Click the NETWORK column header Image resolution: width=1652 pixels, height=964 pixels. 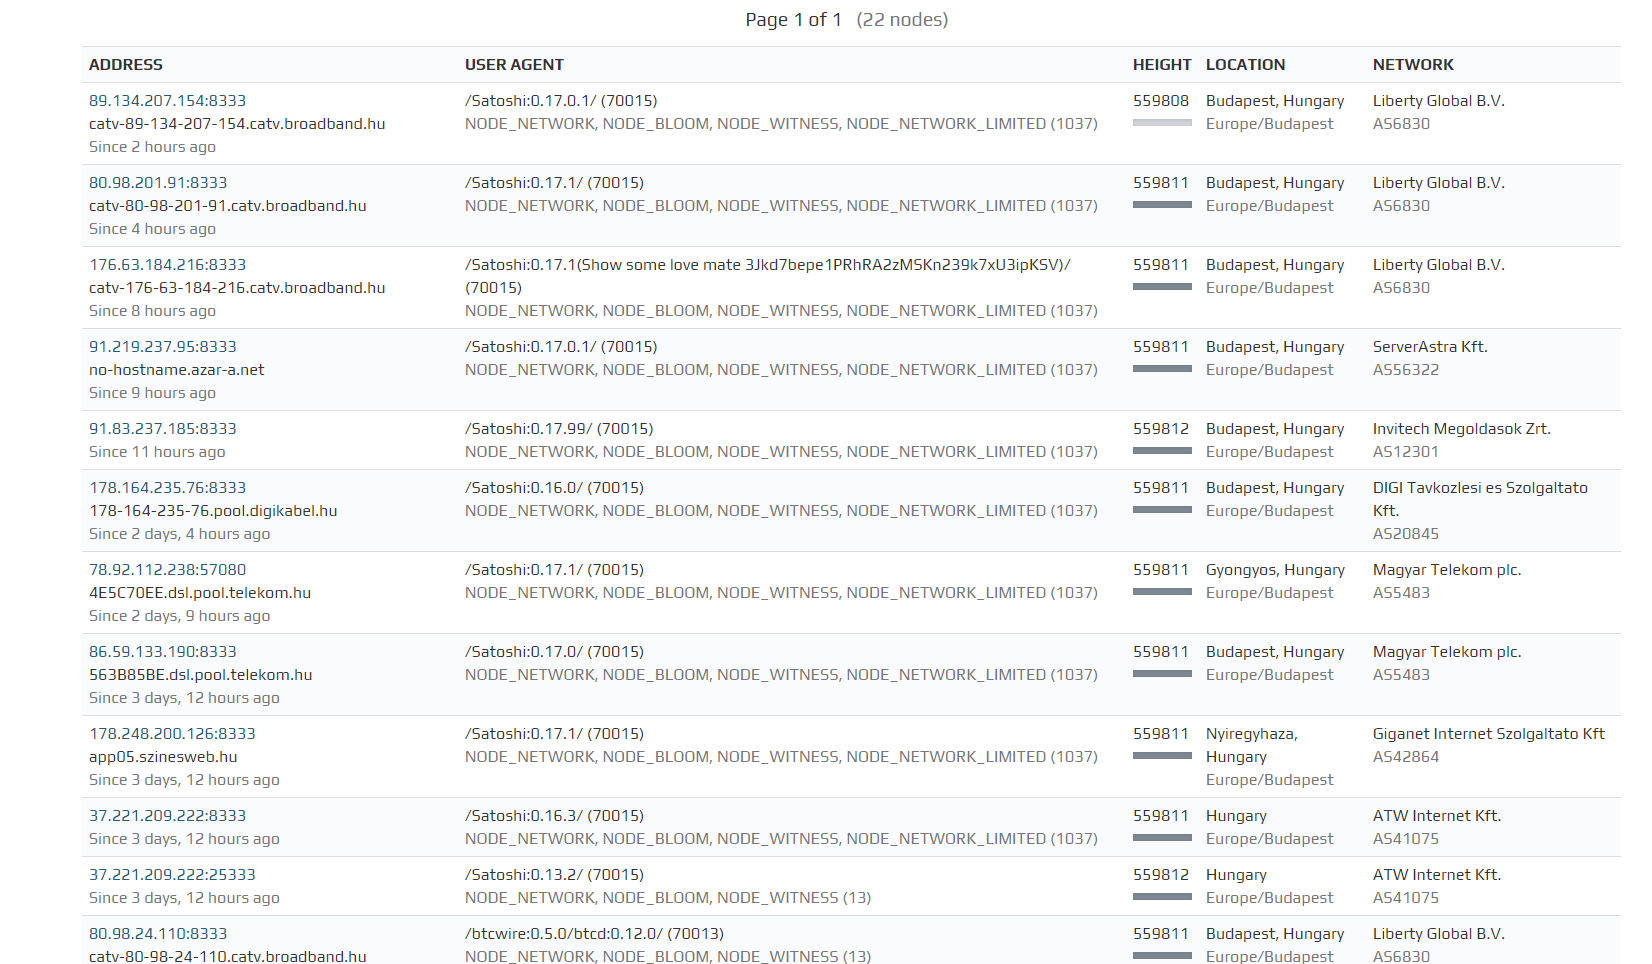pos(1413,65)
